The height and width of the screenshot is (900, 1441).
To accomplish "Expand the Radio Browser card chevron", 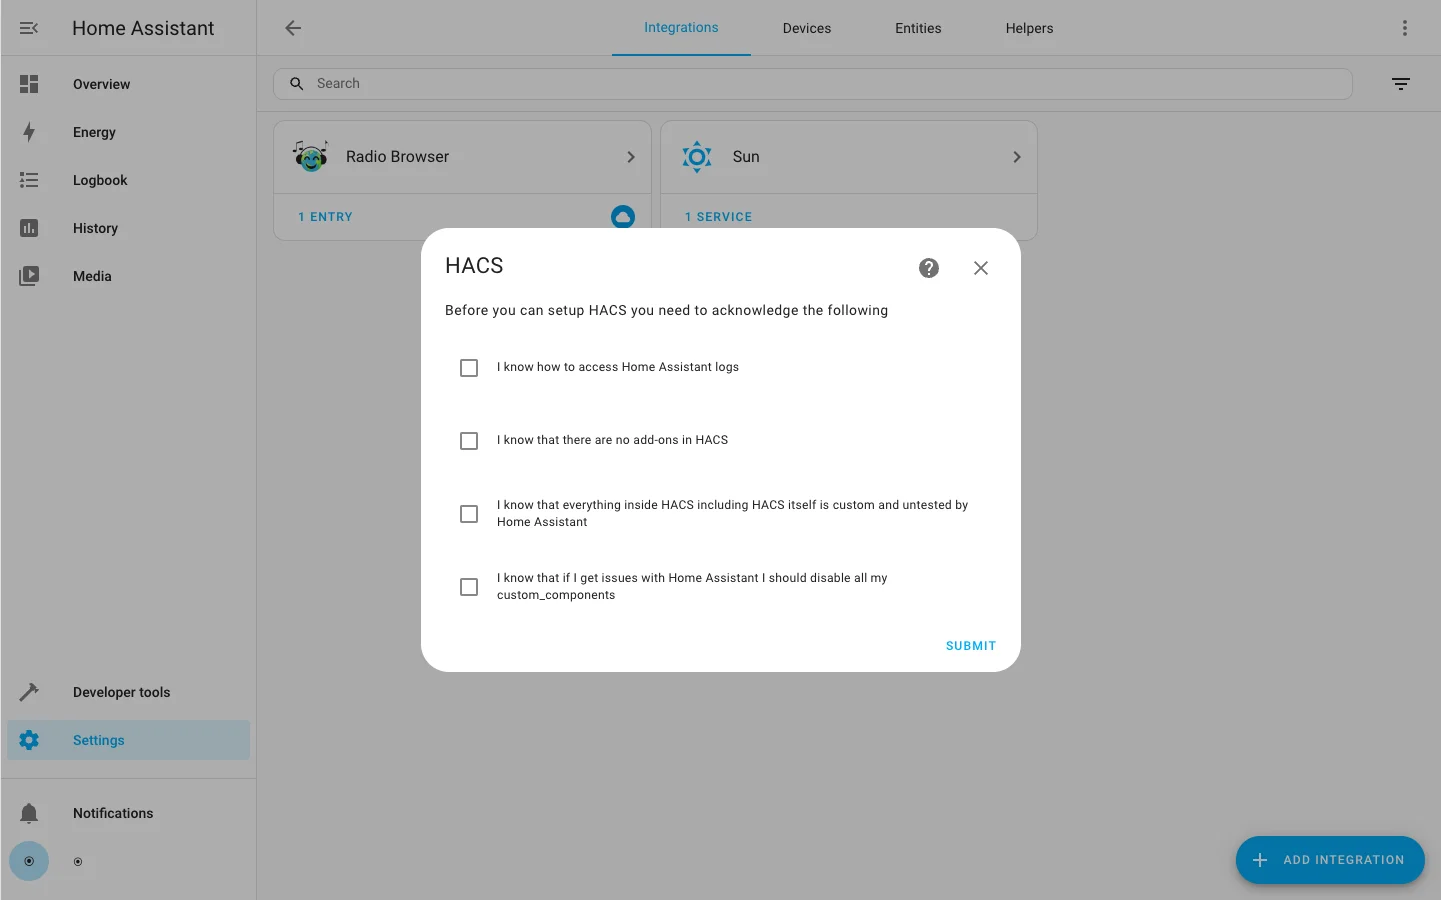I will coord(631,157).
